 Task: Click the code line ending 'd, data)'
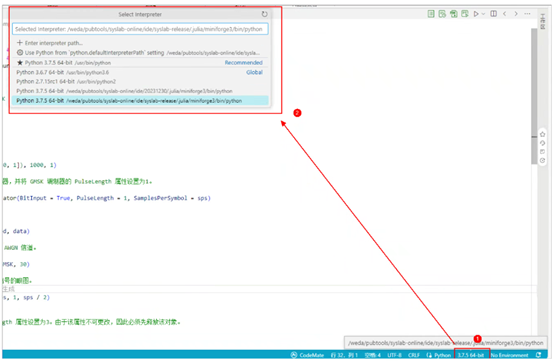point(16,231)
